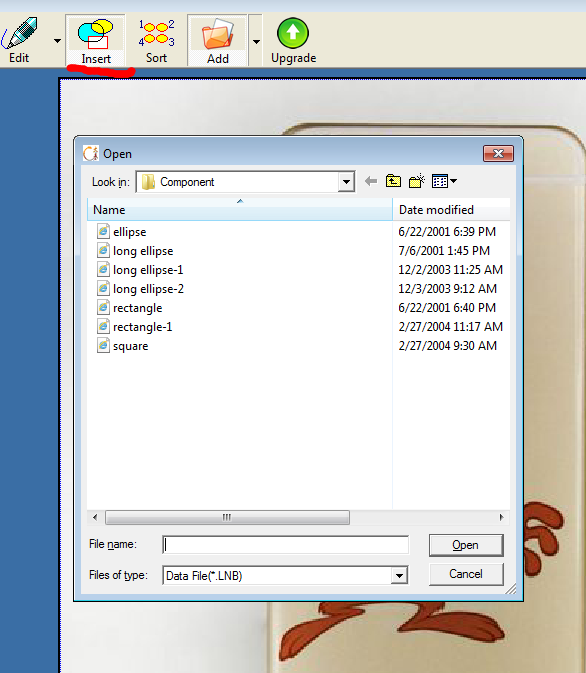Go up one folder level
This screenshot has width=586, height=673.
pos(393,181)
